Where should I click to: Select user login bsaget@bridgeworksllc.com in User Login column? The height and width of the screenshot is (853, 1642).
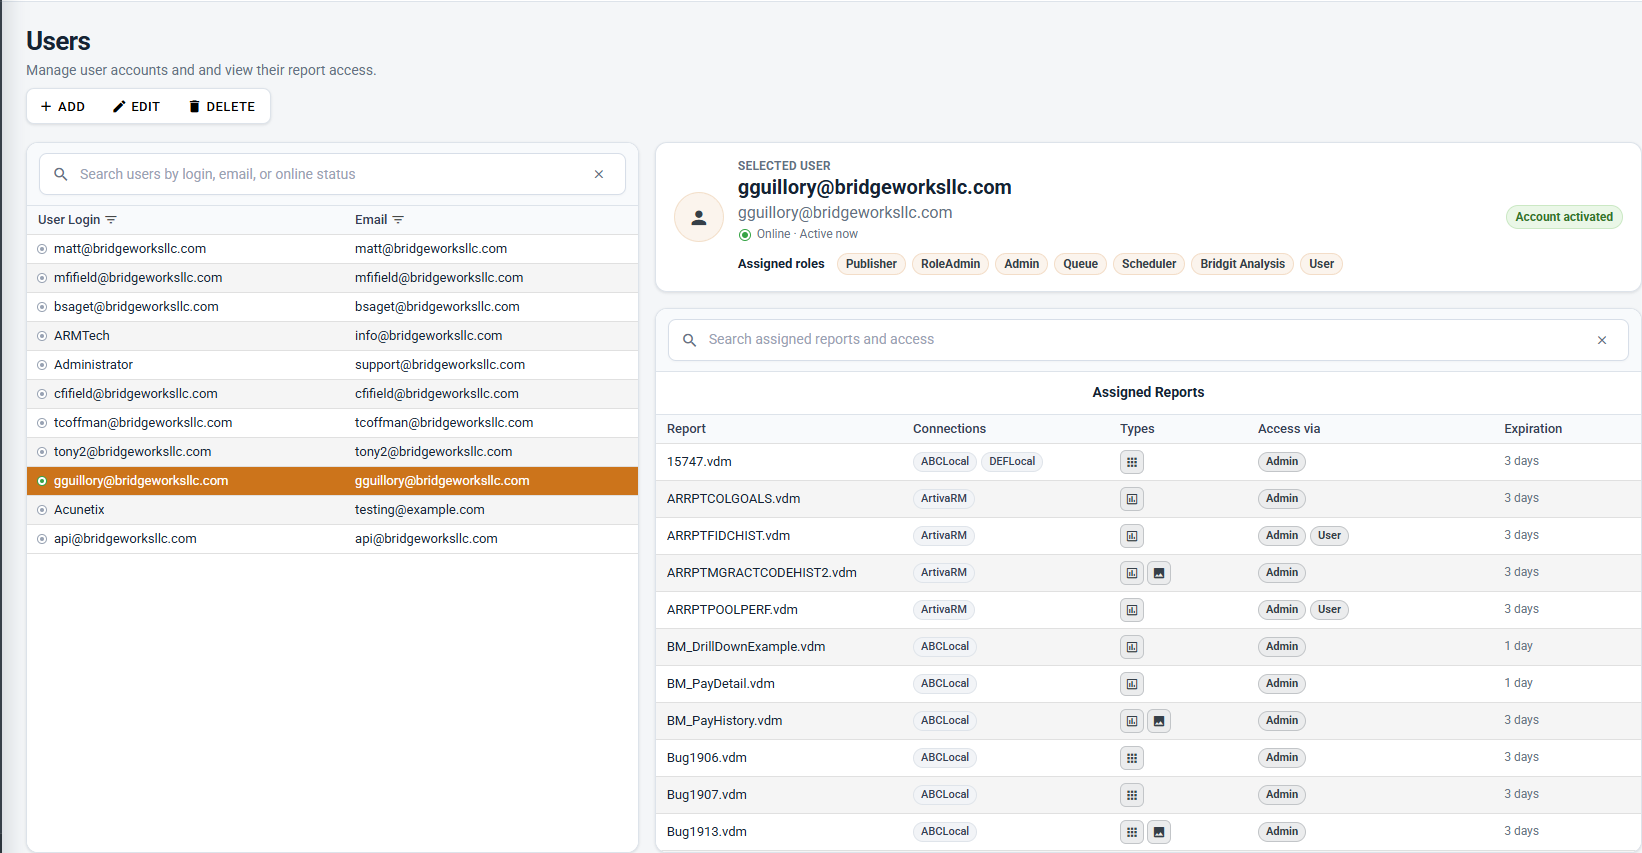(x=136, y=307)
